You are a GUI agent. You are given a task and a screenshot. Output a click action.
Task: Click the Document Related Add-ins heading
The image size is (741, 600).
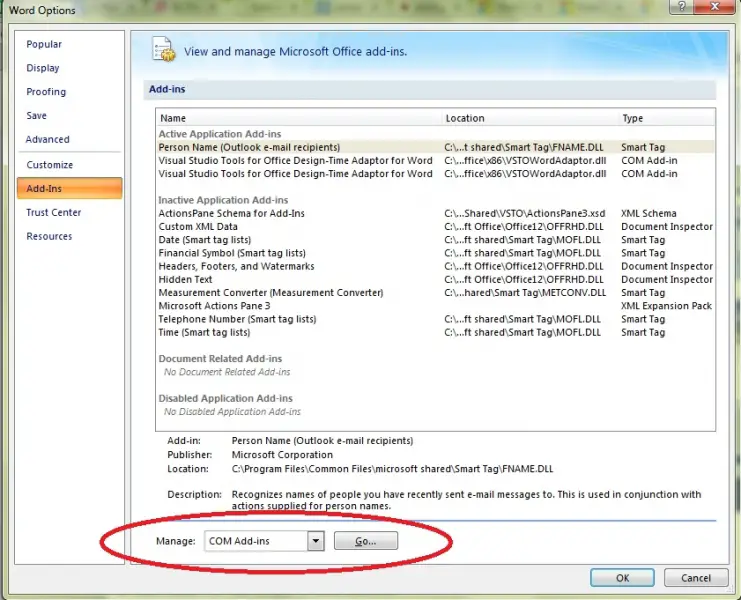220,359
